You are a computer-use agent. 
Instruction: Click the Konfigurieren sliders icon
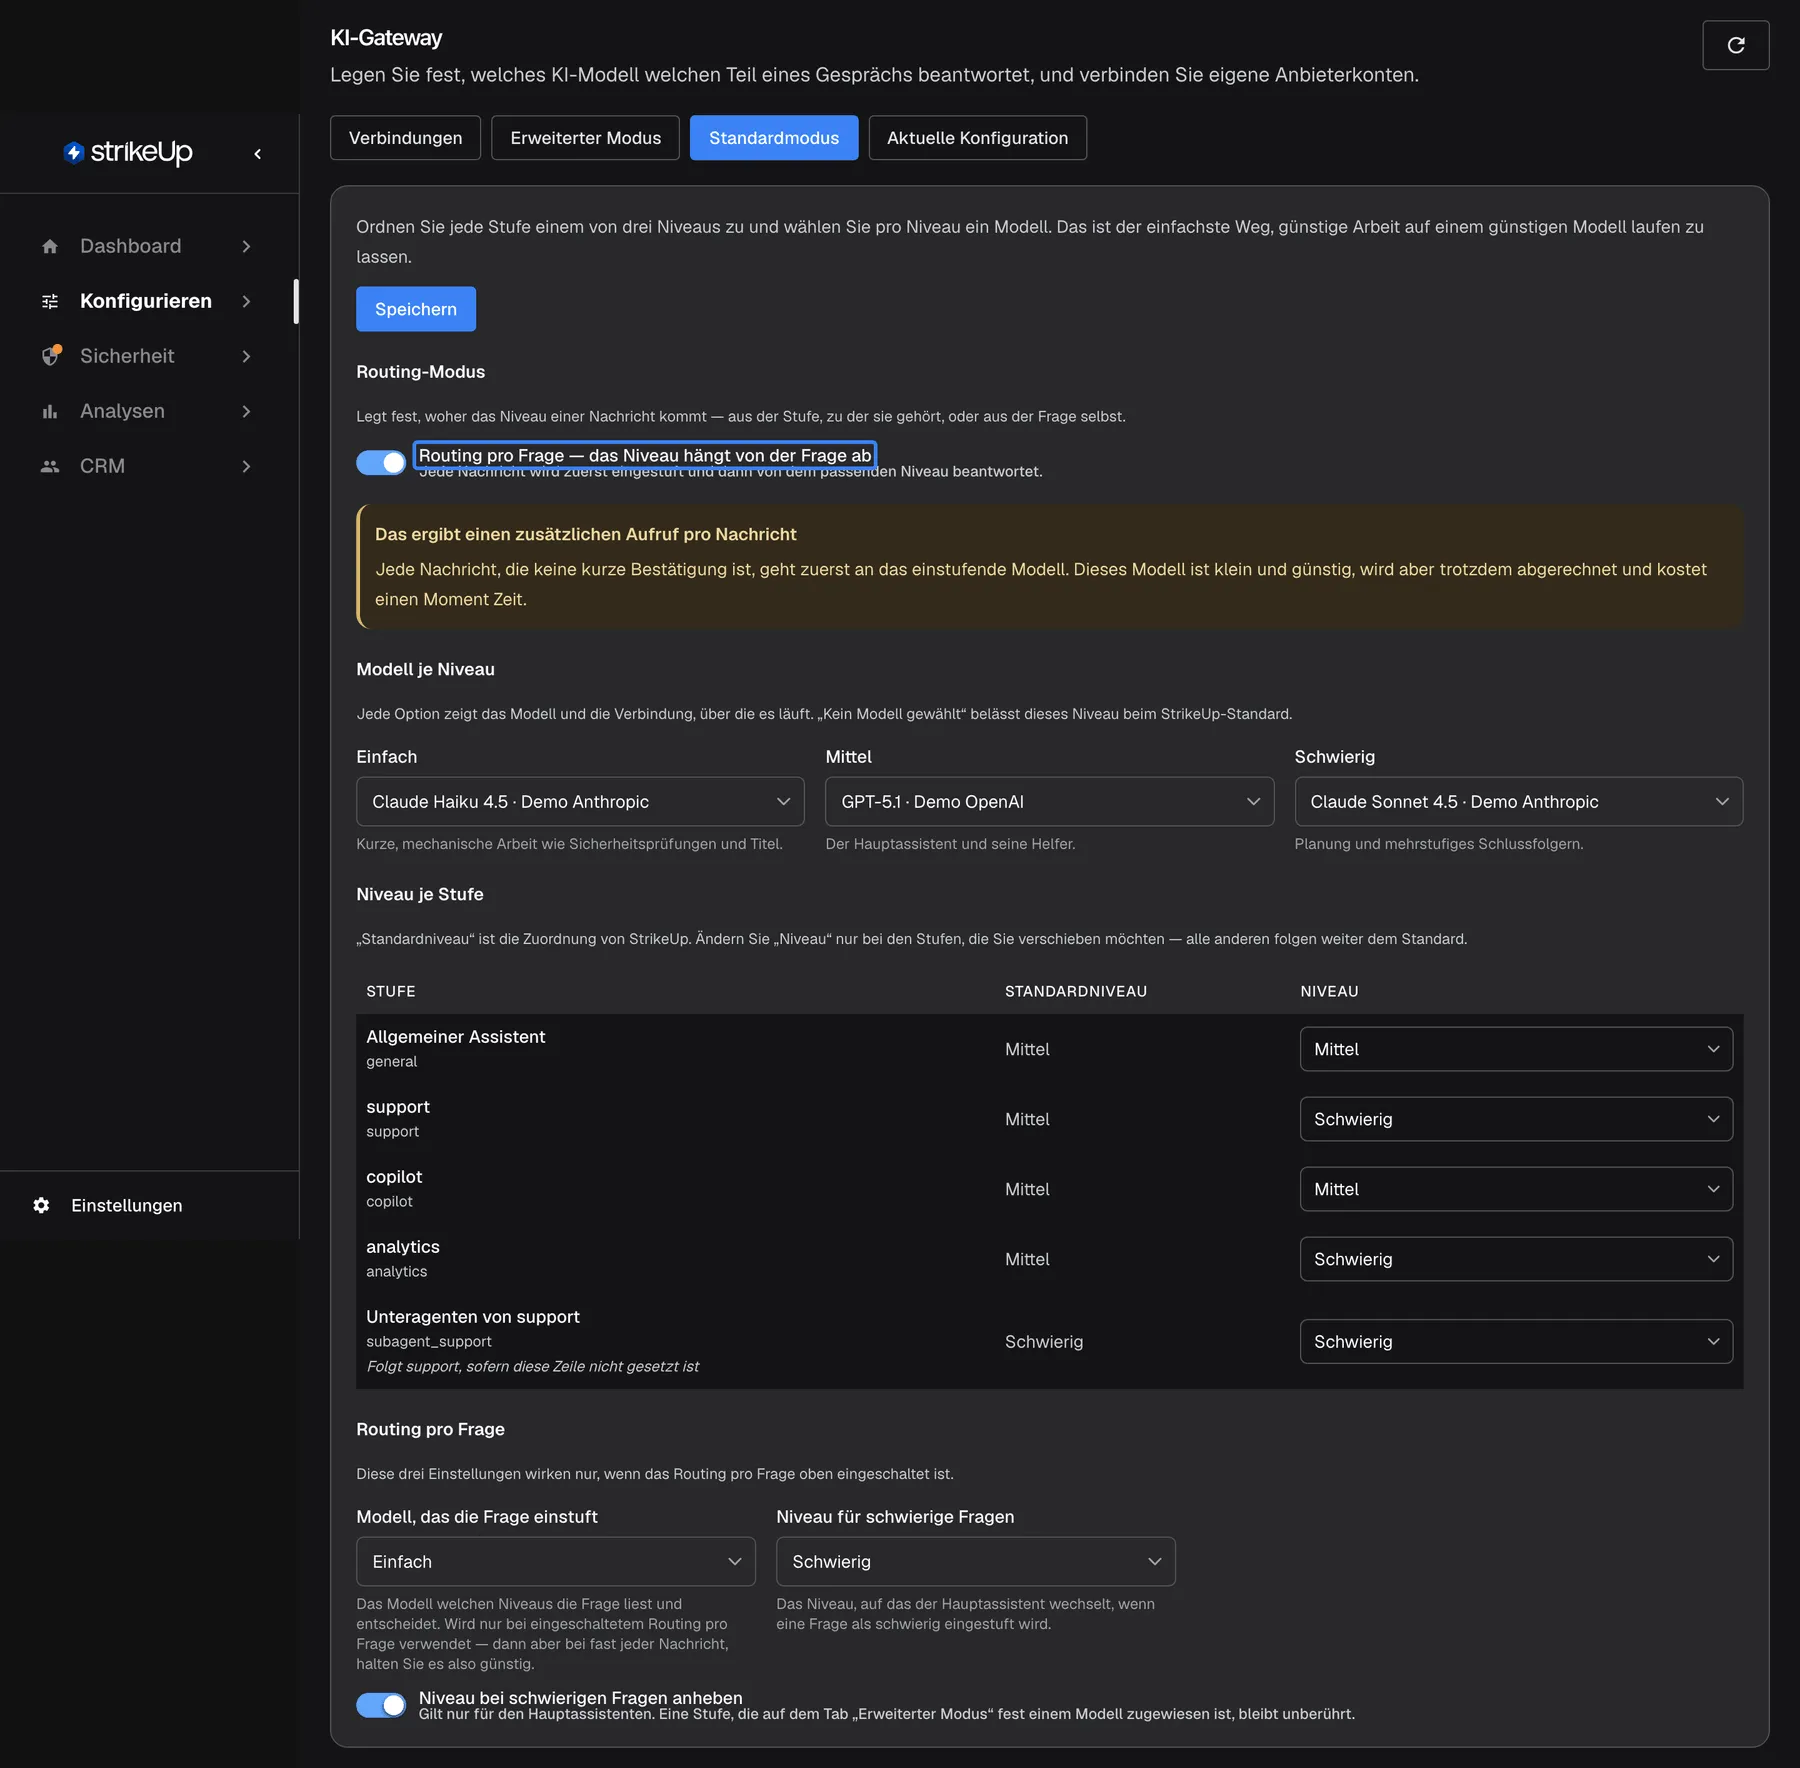point(50,301)
